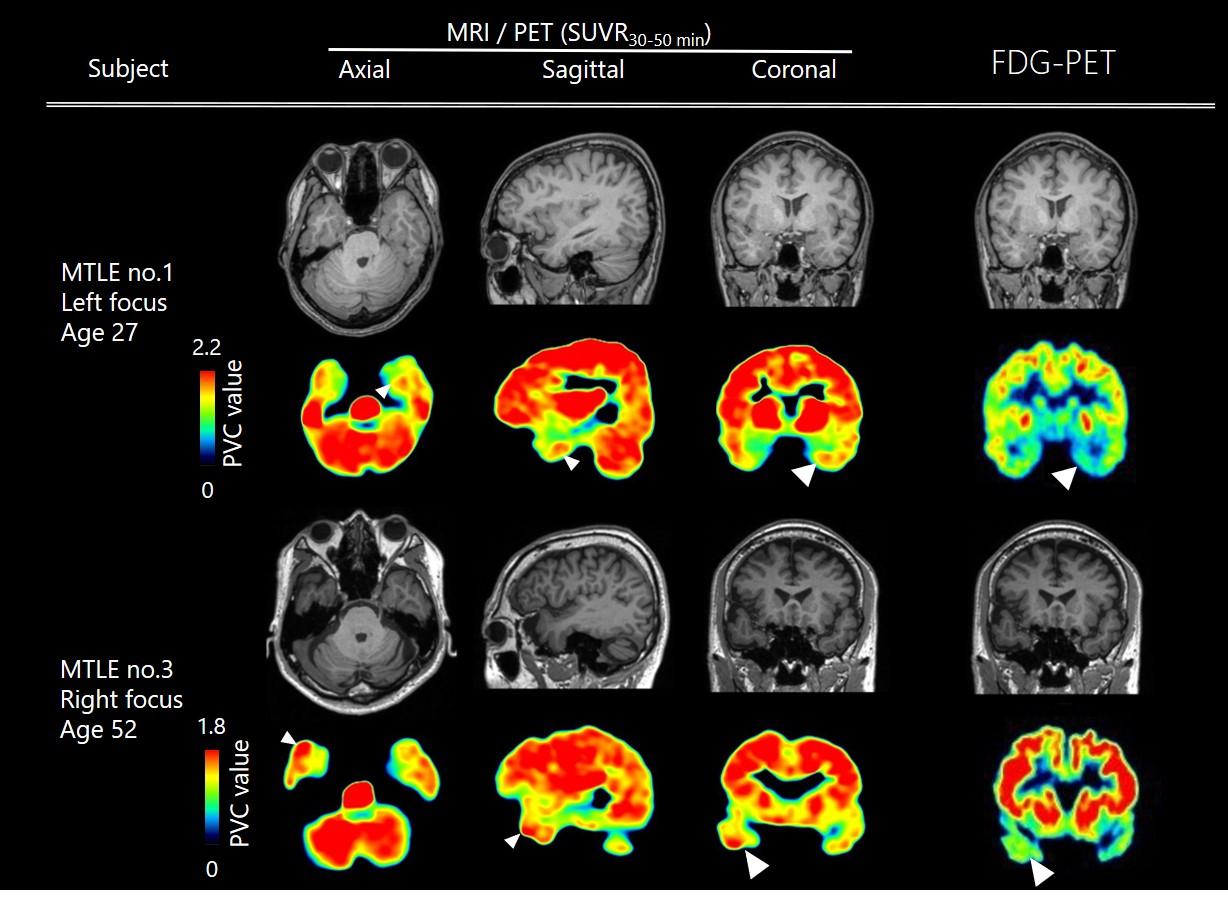
Task: Click the MTLE no.3 Right focus label
Action: pos(121,697)
